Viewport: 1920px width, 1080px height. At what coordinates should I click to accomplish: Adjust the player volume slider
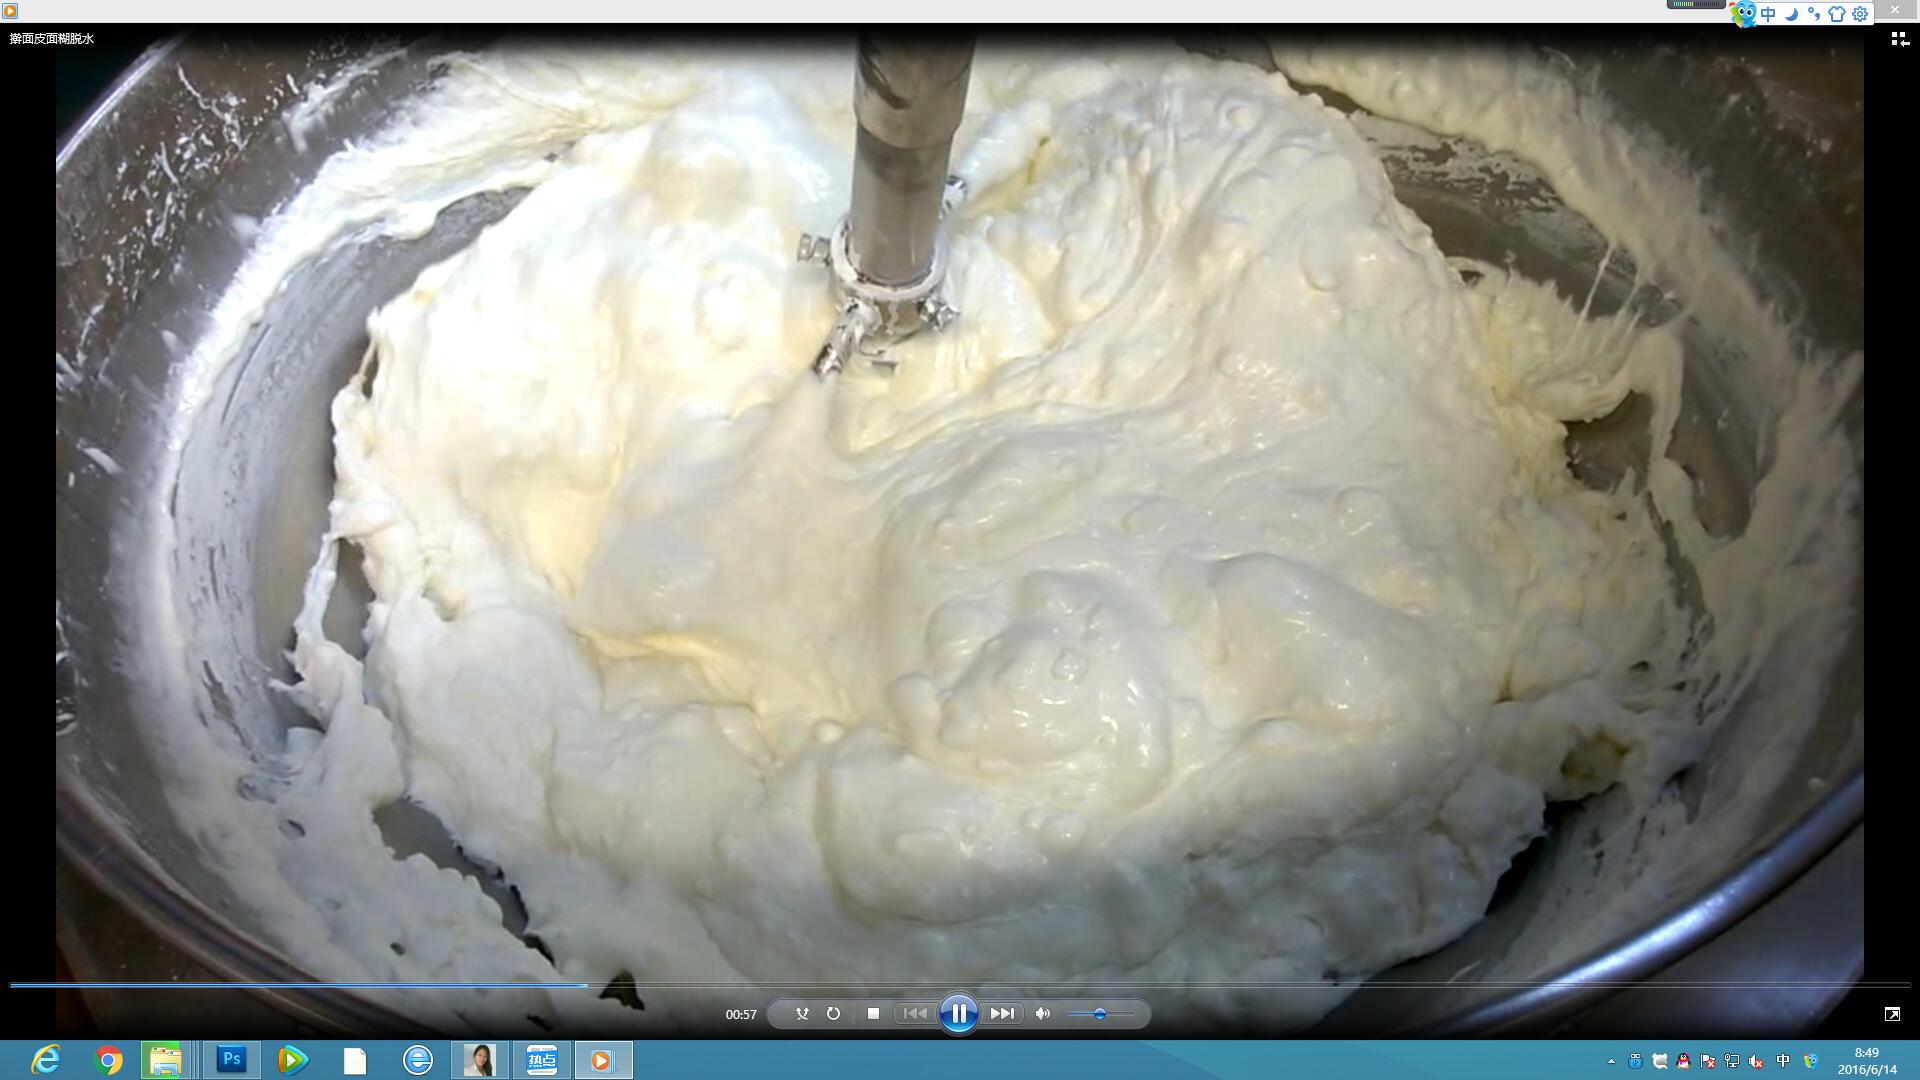point(1099,1014)
